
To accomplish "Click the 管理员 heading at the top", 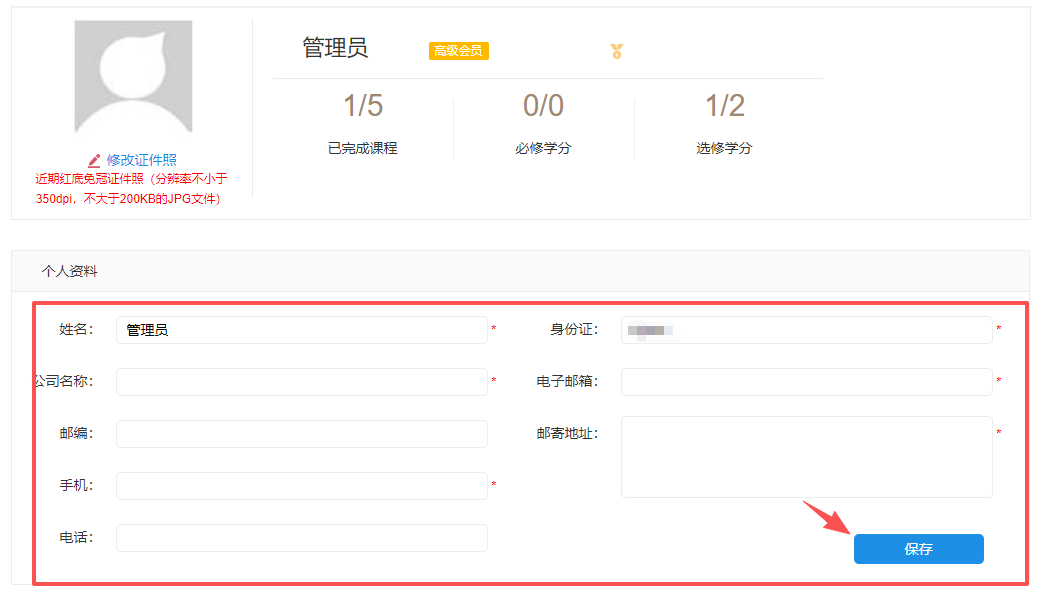I will [x=335, y=48].
